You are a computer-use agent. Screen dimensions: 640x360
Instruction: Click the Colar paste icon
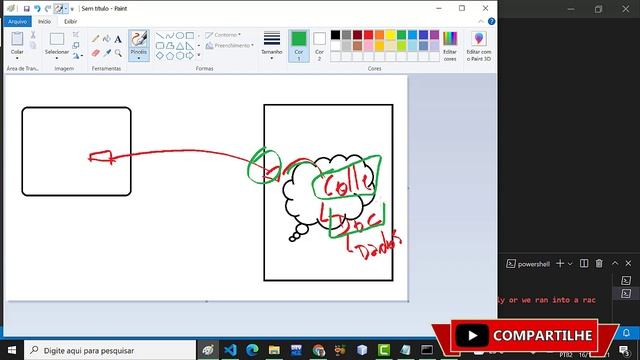[17, 39]
